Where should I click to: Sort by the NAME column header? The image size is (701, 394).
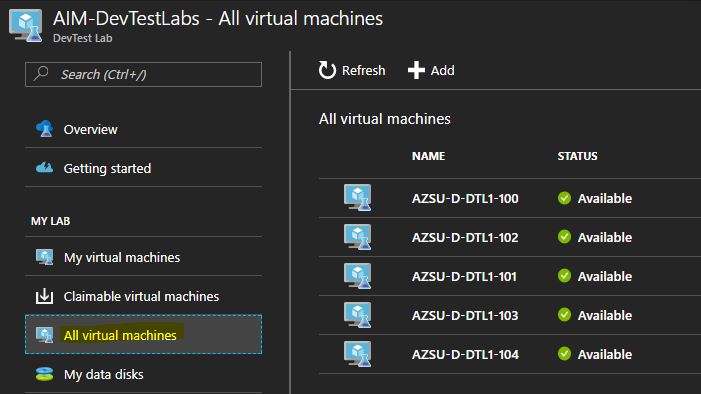pos(428,156)
